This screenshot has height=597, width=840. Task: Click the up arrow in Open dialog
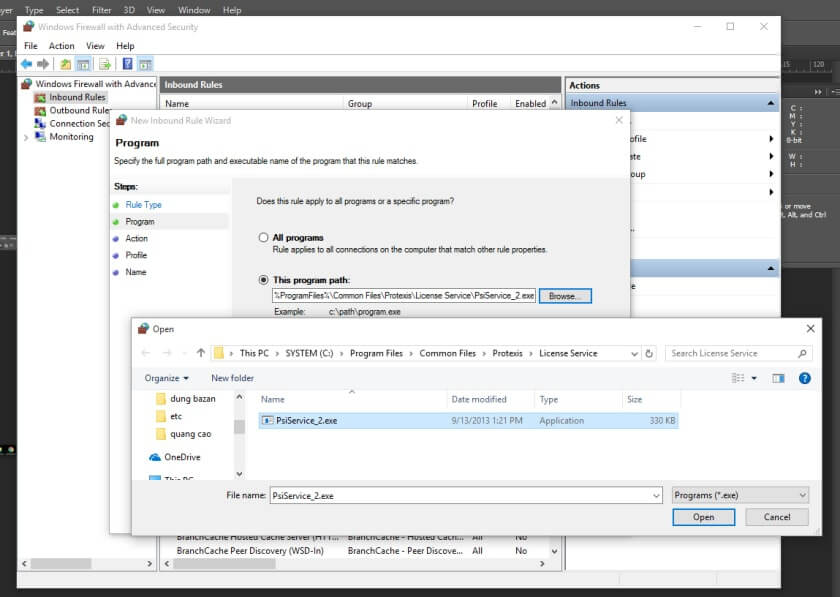tap(201, 353)
